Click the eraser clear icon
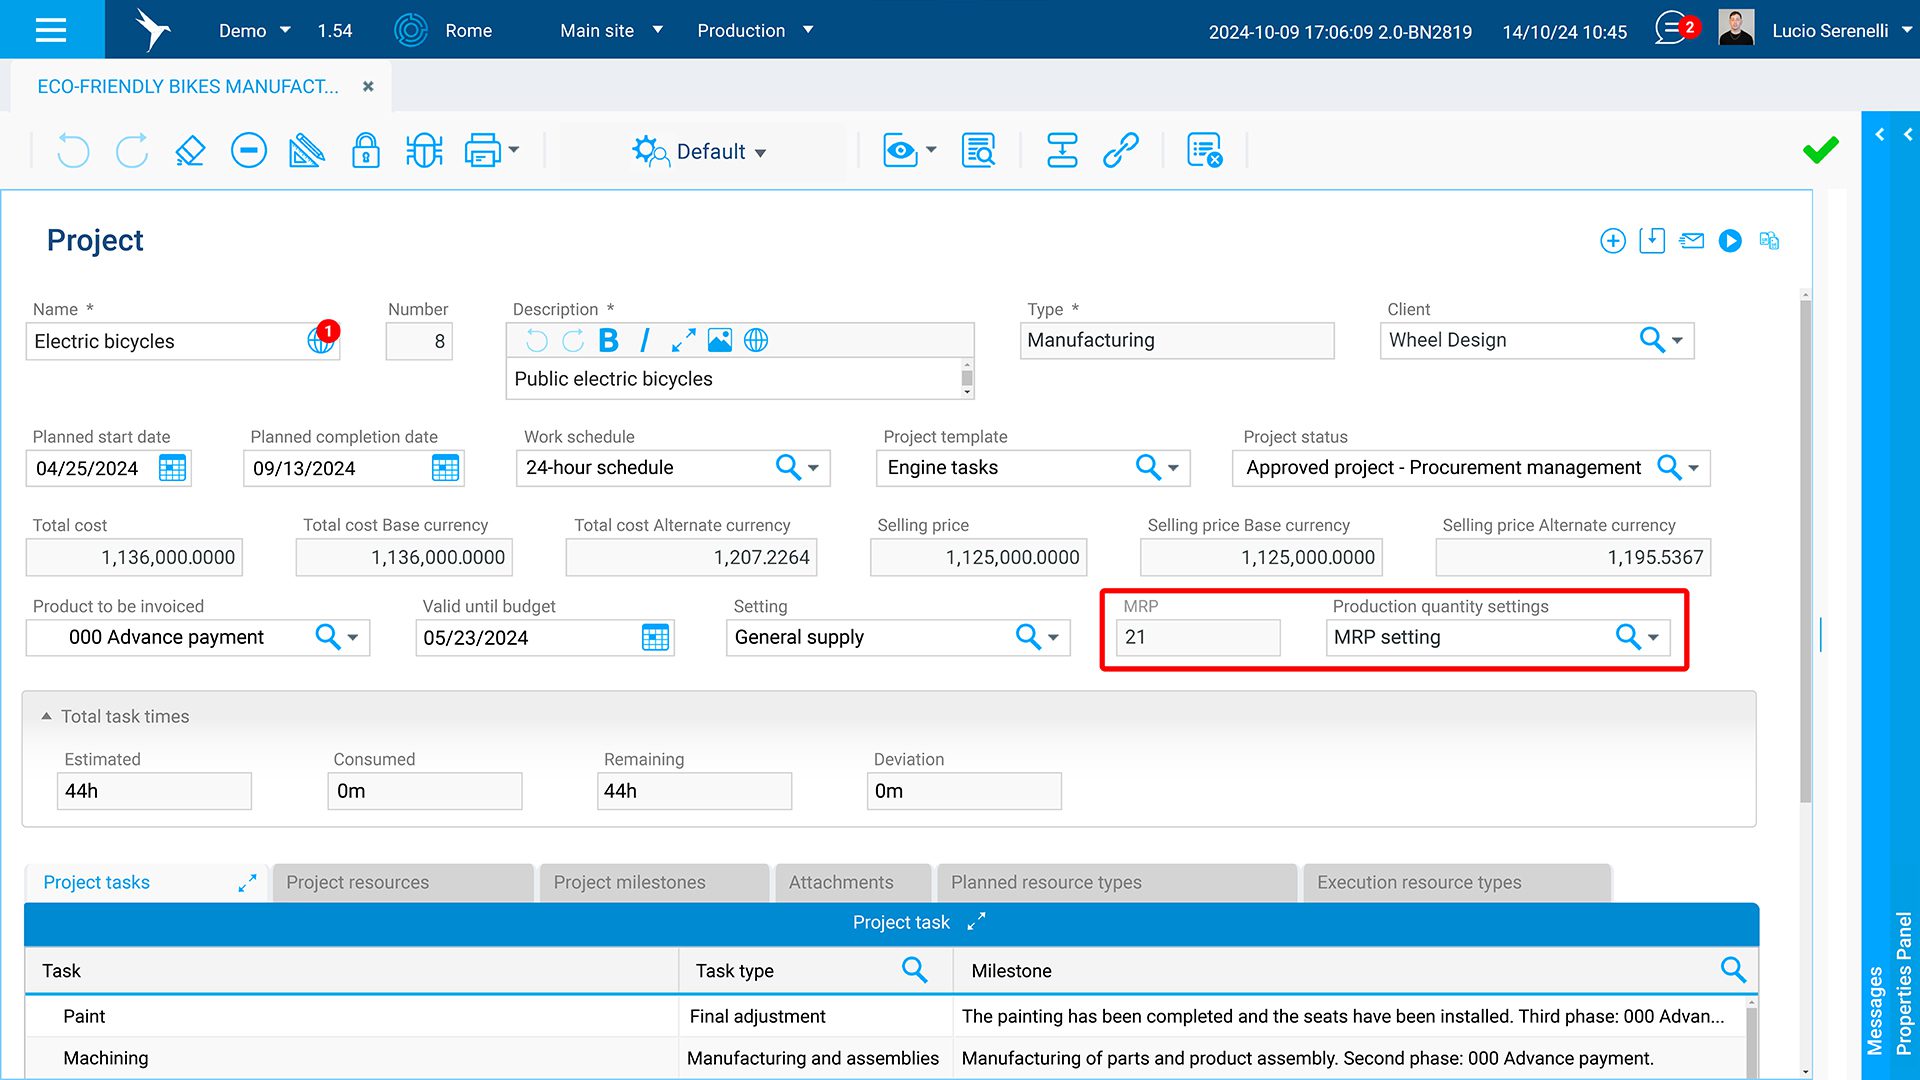The image size is (1920, 1080). (190, 151)
